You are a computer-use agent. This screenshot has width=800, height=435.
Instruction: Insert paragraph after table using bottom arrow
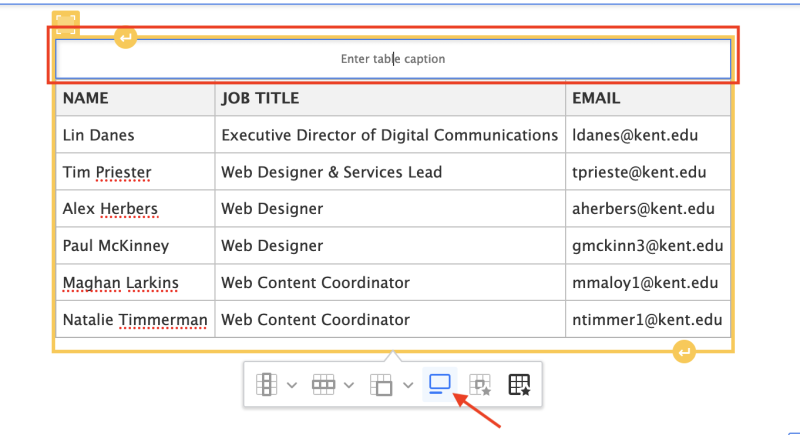(x=684, y=352)
